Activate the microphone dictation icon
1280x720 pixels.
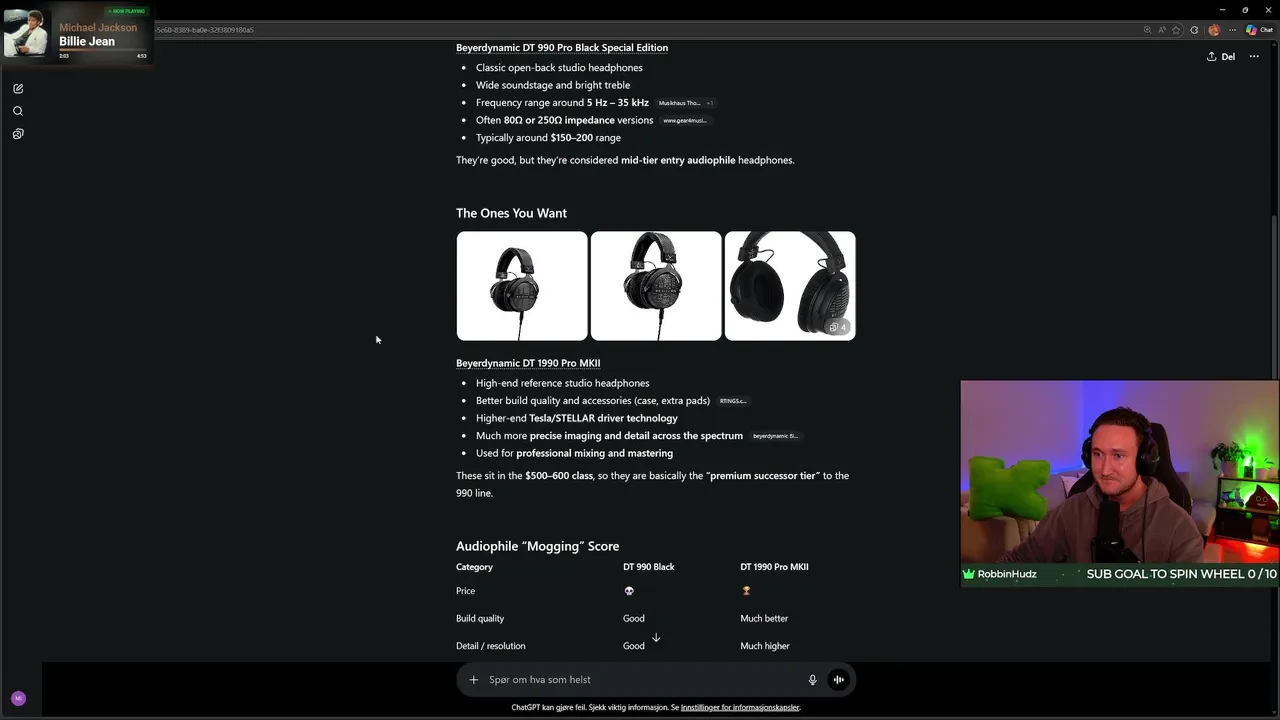click(x=812, y=680)
